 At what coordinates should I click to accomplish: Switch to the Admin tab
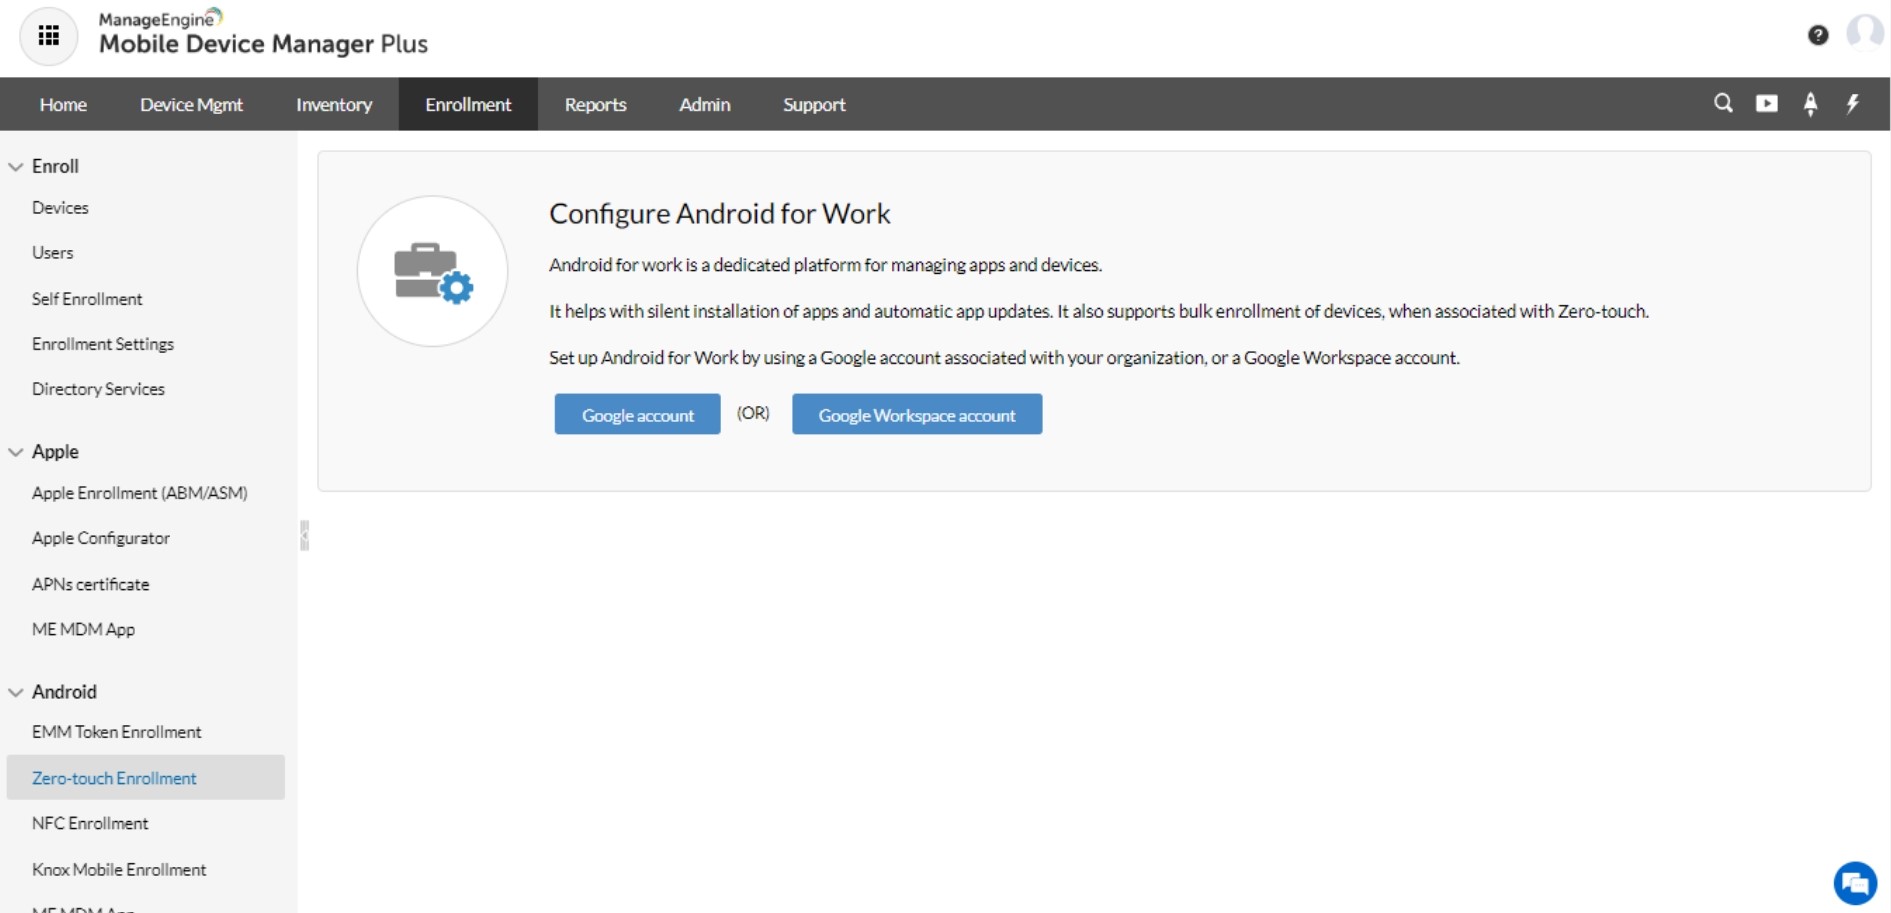(705, 104)
